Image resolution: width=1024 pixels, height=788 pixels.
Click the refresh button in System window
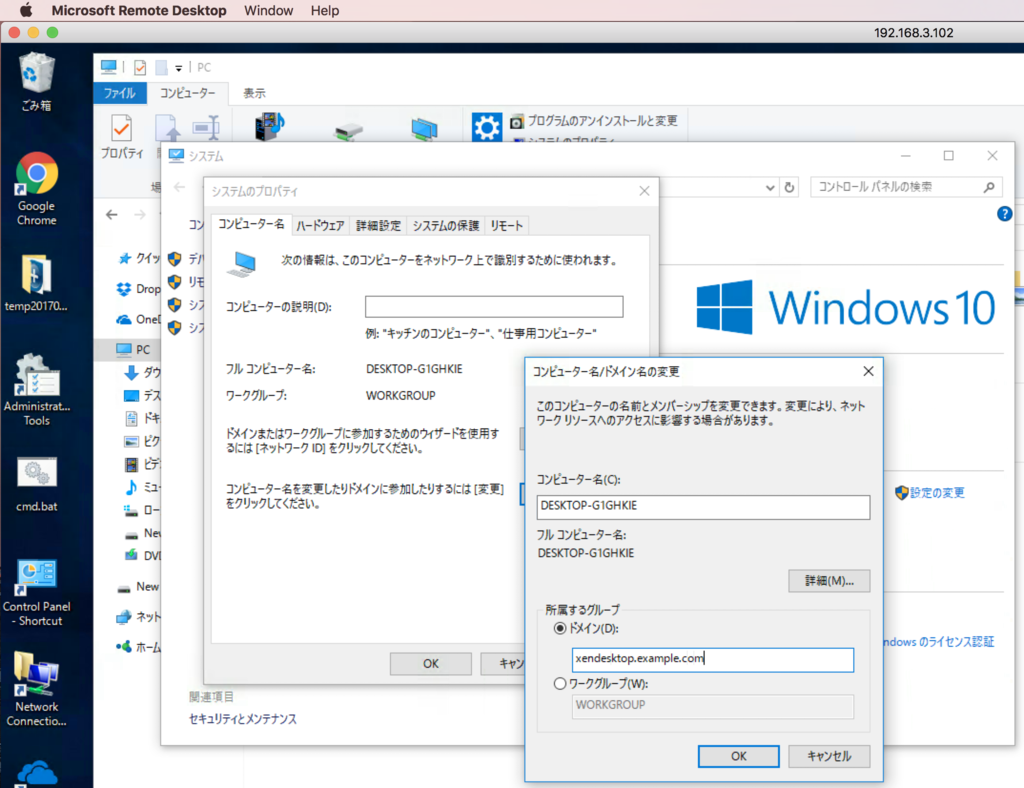tap(789, 187)
